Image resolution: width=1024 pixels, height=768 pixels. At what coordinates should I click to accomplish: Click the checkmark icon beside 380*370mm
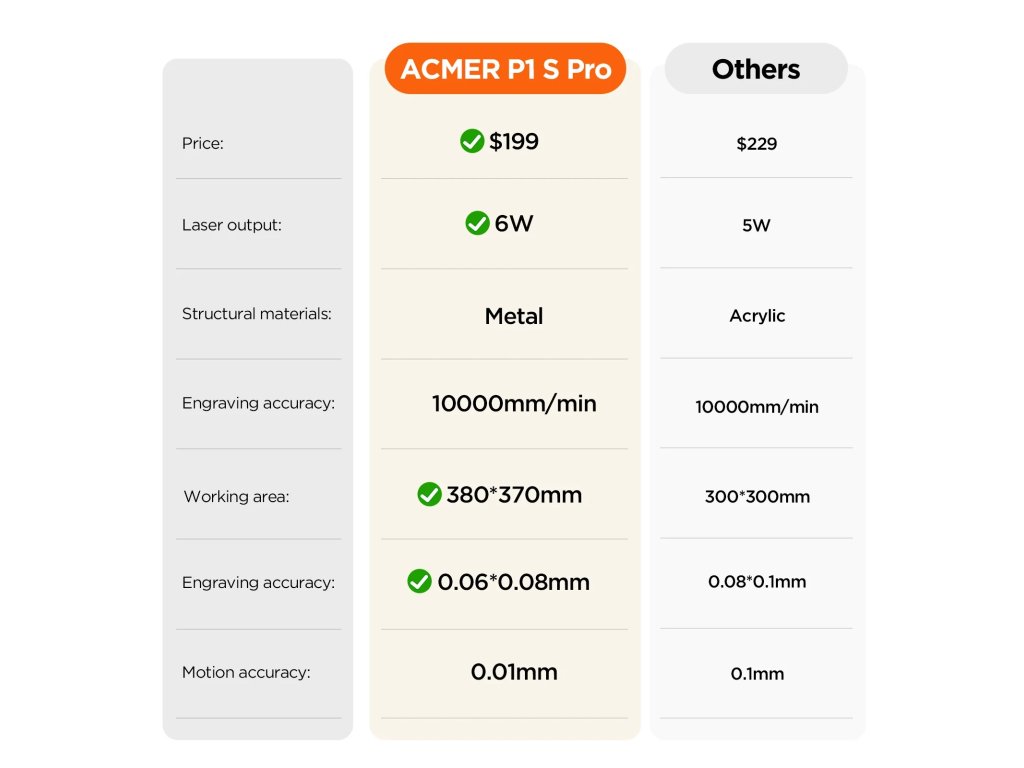click(429, 494)
